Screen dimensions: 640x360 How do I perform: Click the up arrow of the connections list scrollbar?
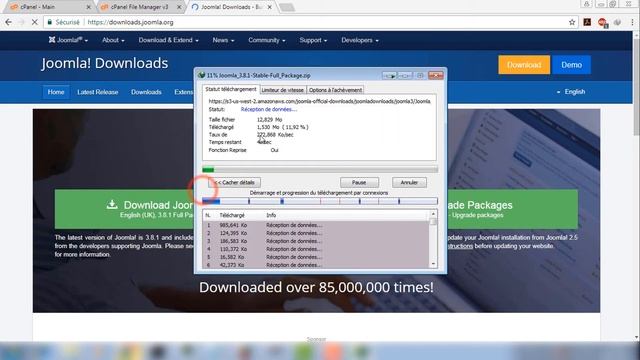click(433, 214)
